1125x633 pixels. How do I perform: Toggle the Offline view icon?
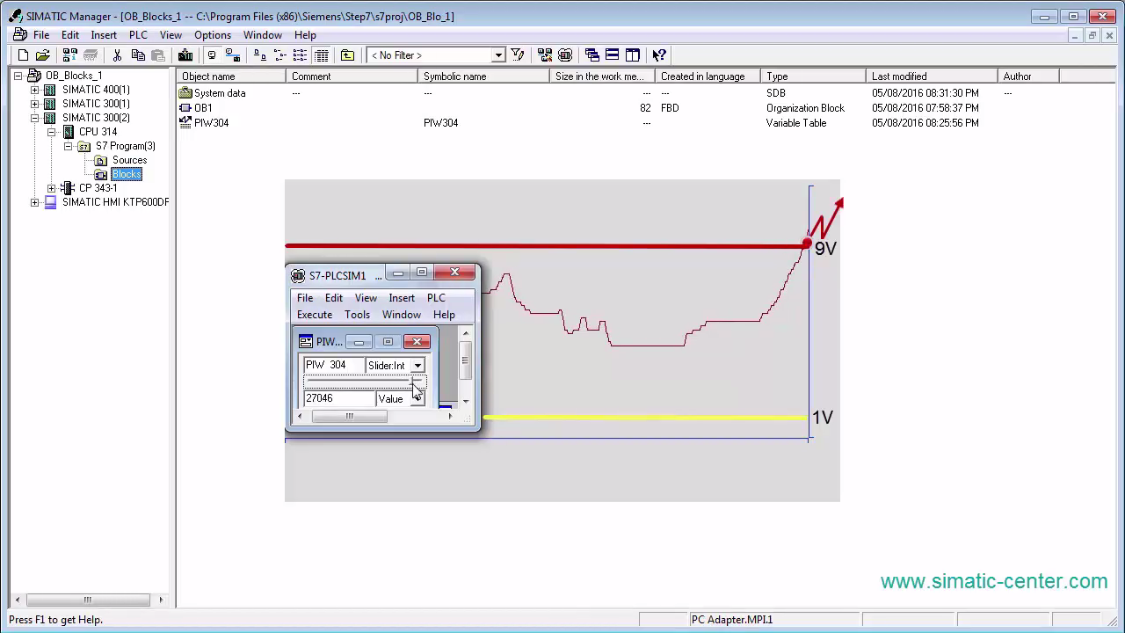point(232,55)
